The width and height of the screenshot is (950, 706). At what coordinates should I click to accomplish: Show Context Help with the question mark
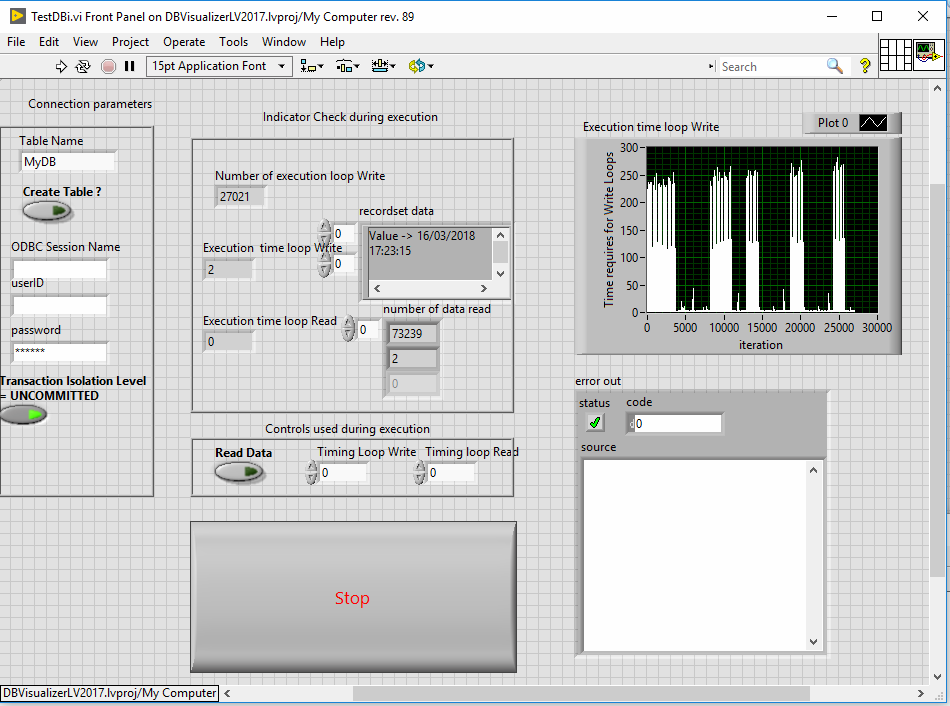(865, 65)
